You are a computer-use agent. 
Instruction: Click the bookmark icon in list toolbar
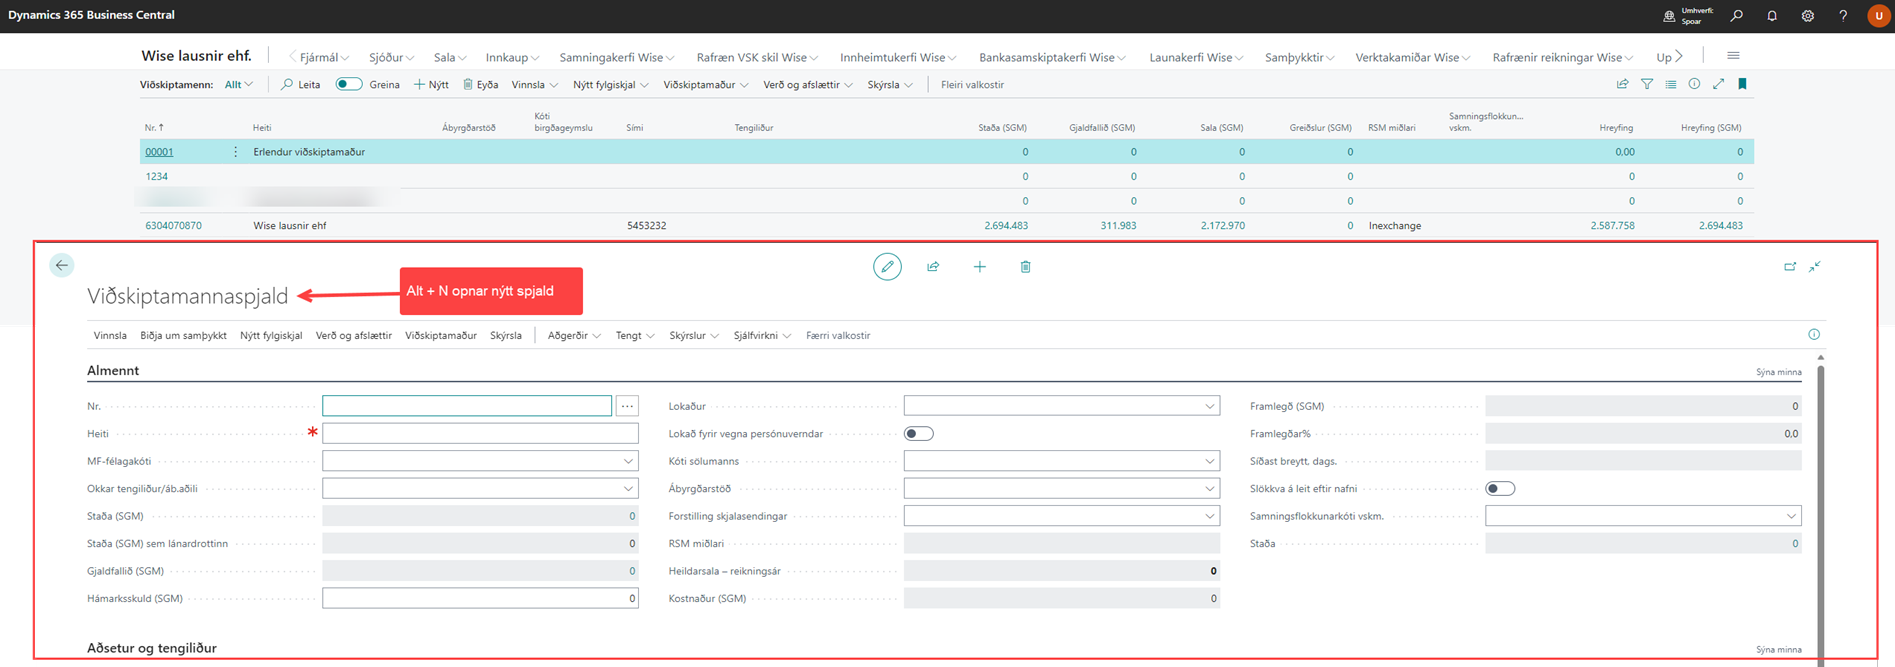click(x=1742, y=85)
